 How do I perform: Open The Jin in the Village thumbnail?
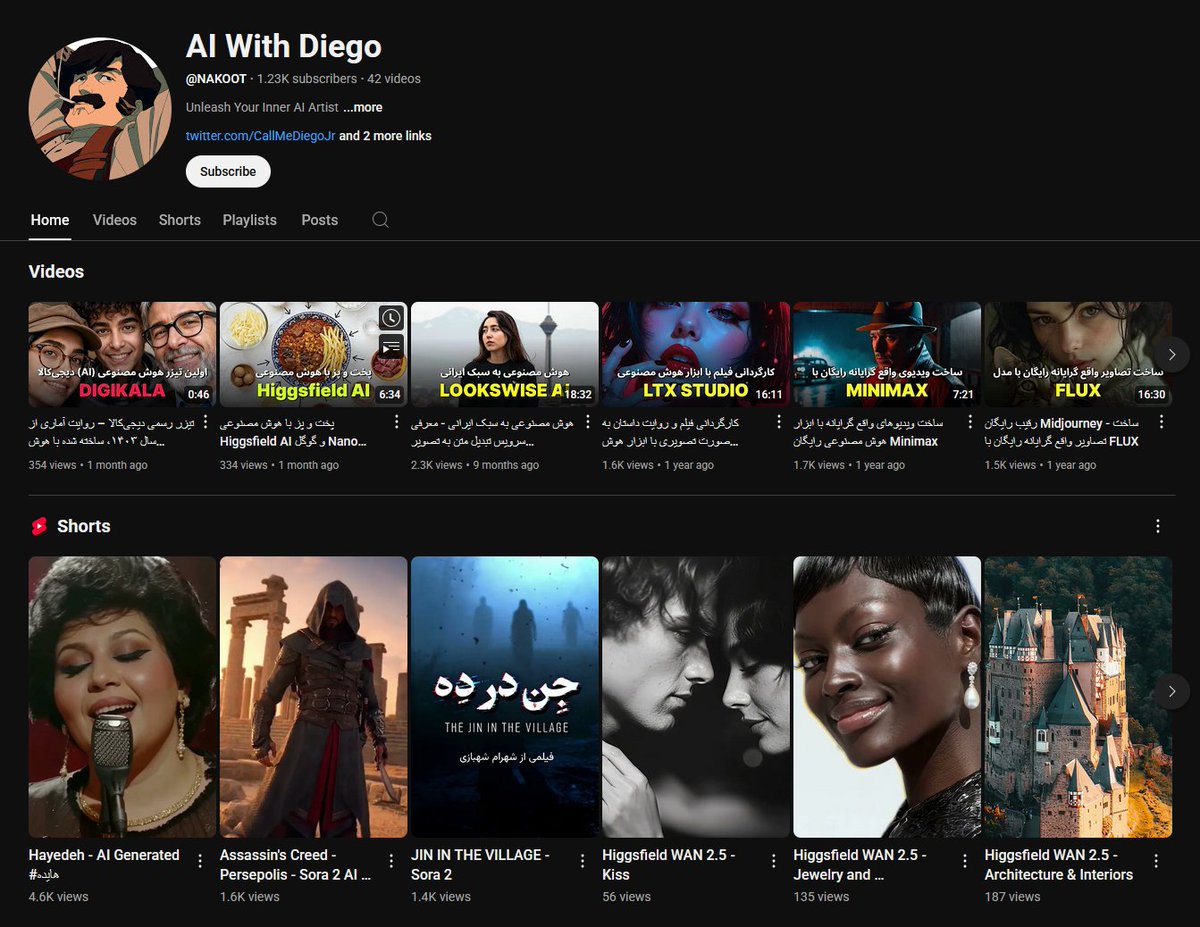coord(505,697)
